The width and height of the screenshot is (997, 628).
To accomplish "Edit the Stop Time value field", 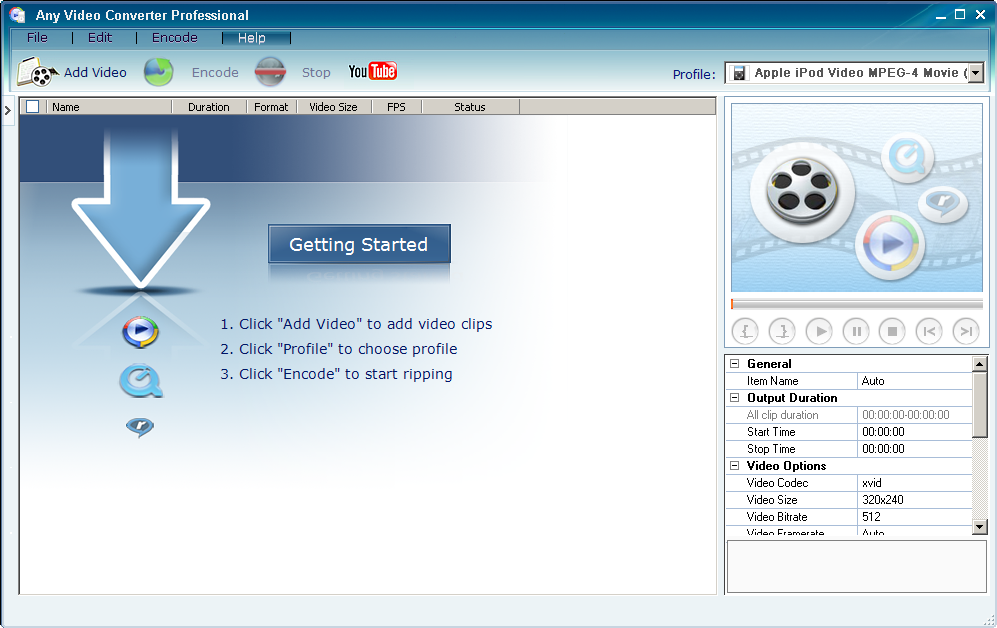I will click(914, 449).
